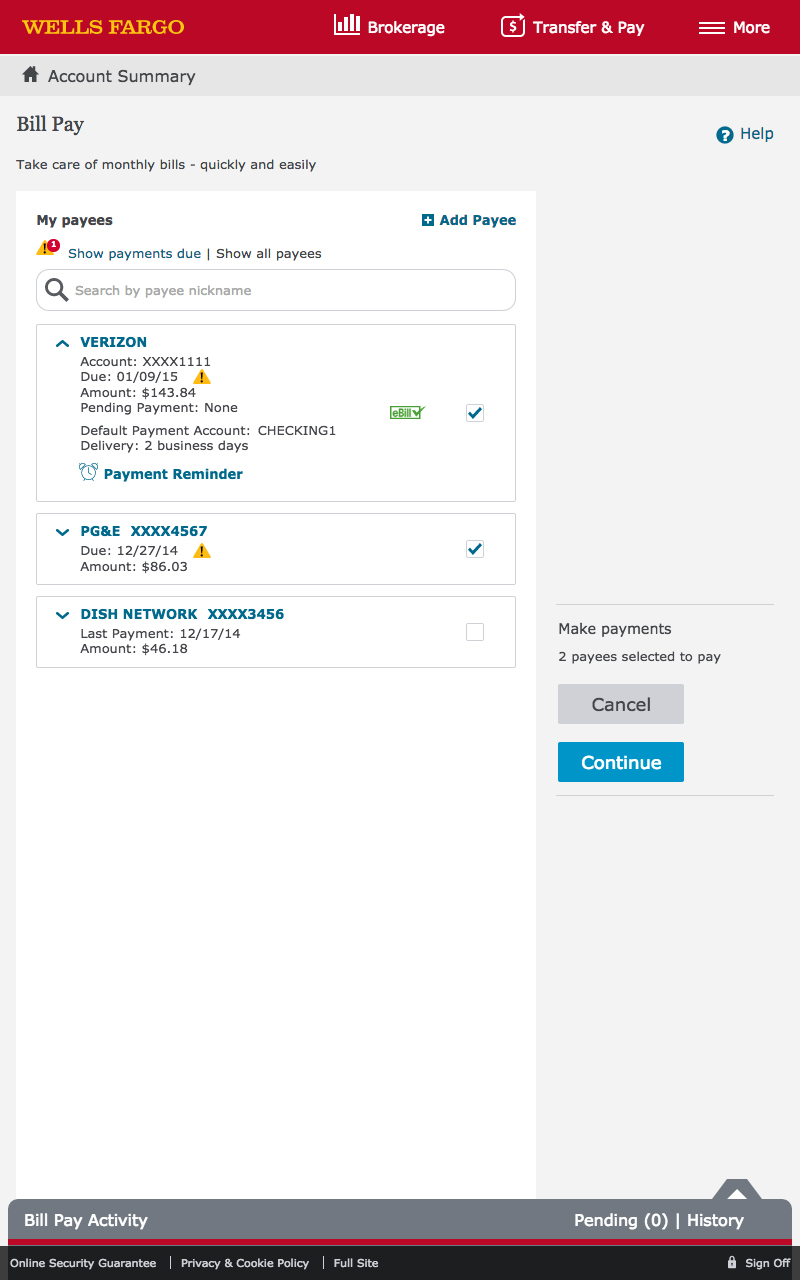Collapse the Verizon payee details

point(63,343)
